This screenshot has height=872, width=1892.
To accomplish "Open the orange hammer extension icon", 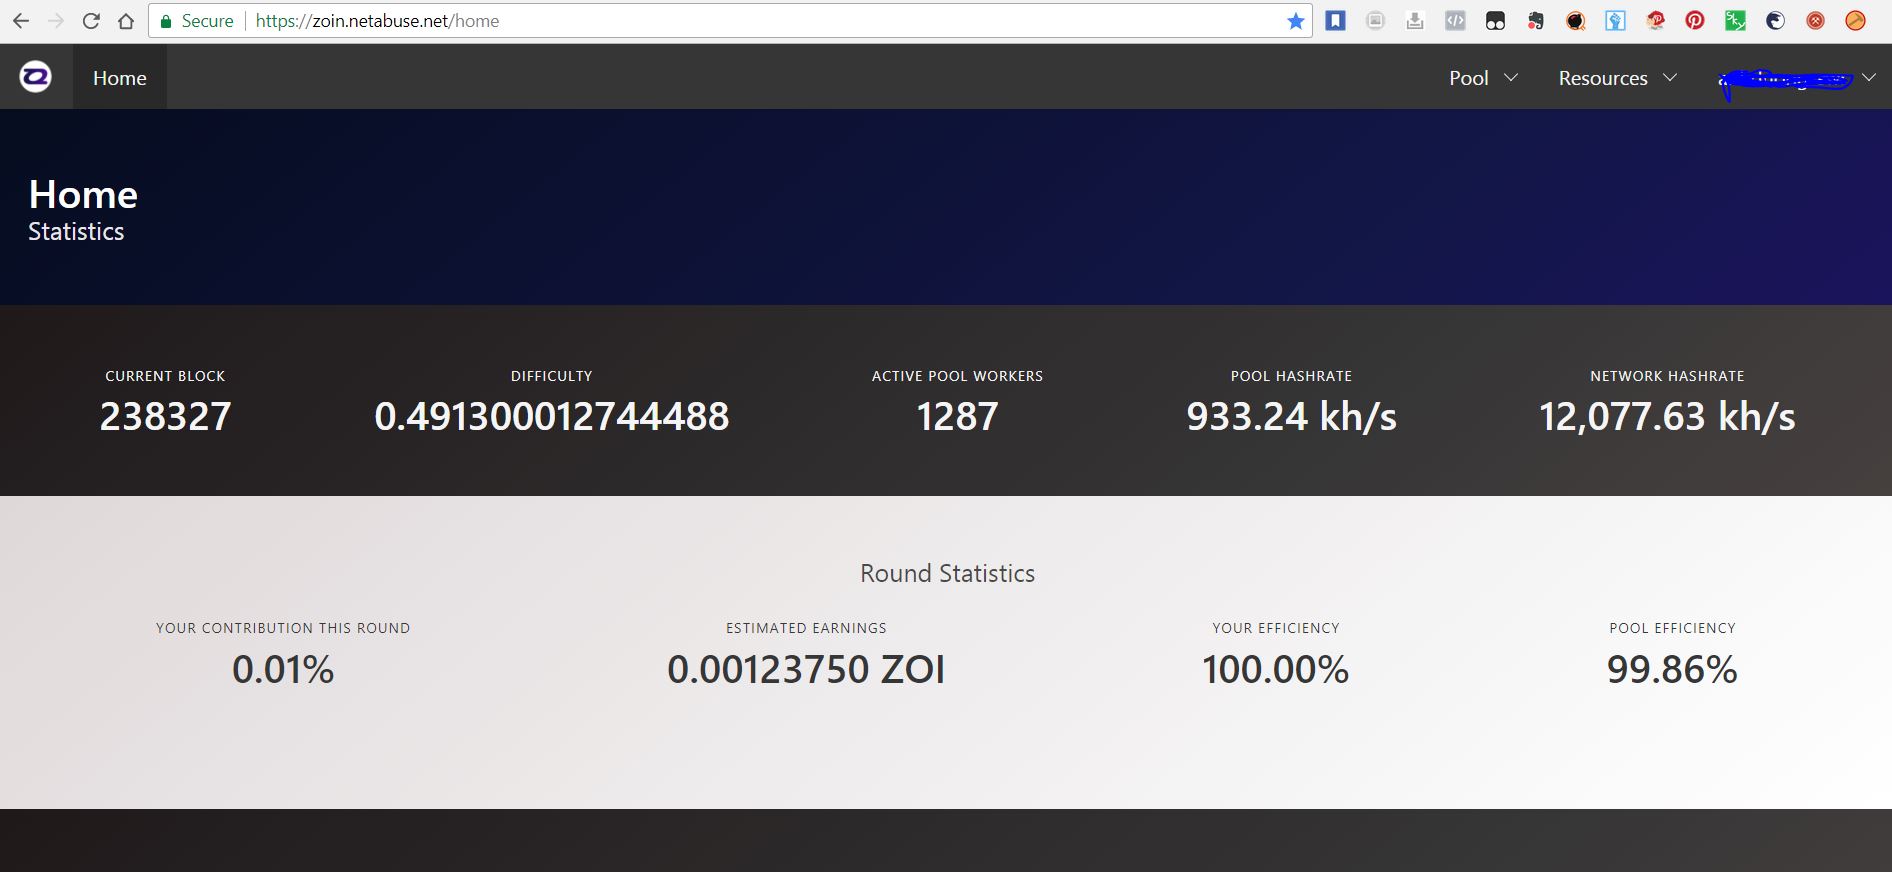I will point(1855,20).
